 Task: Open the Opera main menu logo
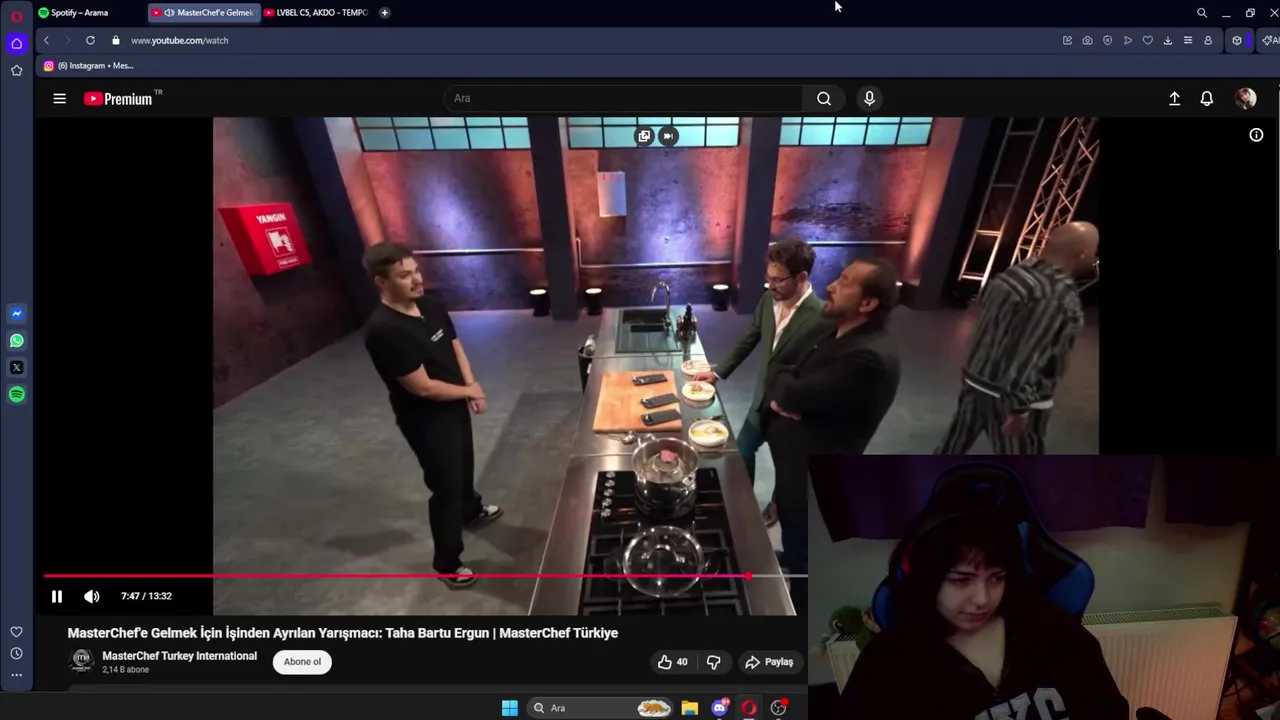click(x=16, y=16)
